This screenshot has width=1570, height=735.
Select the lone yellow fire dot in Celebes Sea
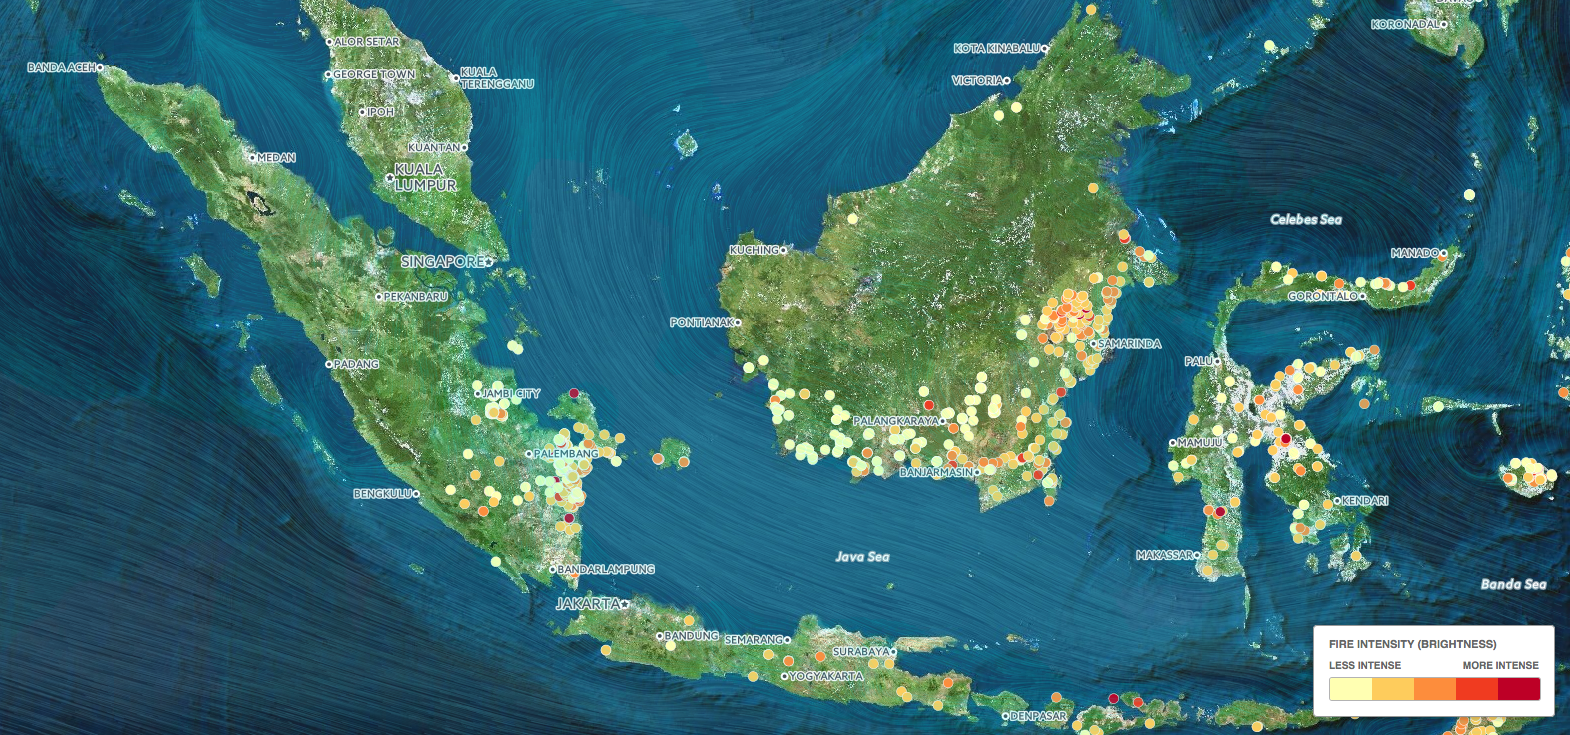coord(1469,195)
